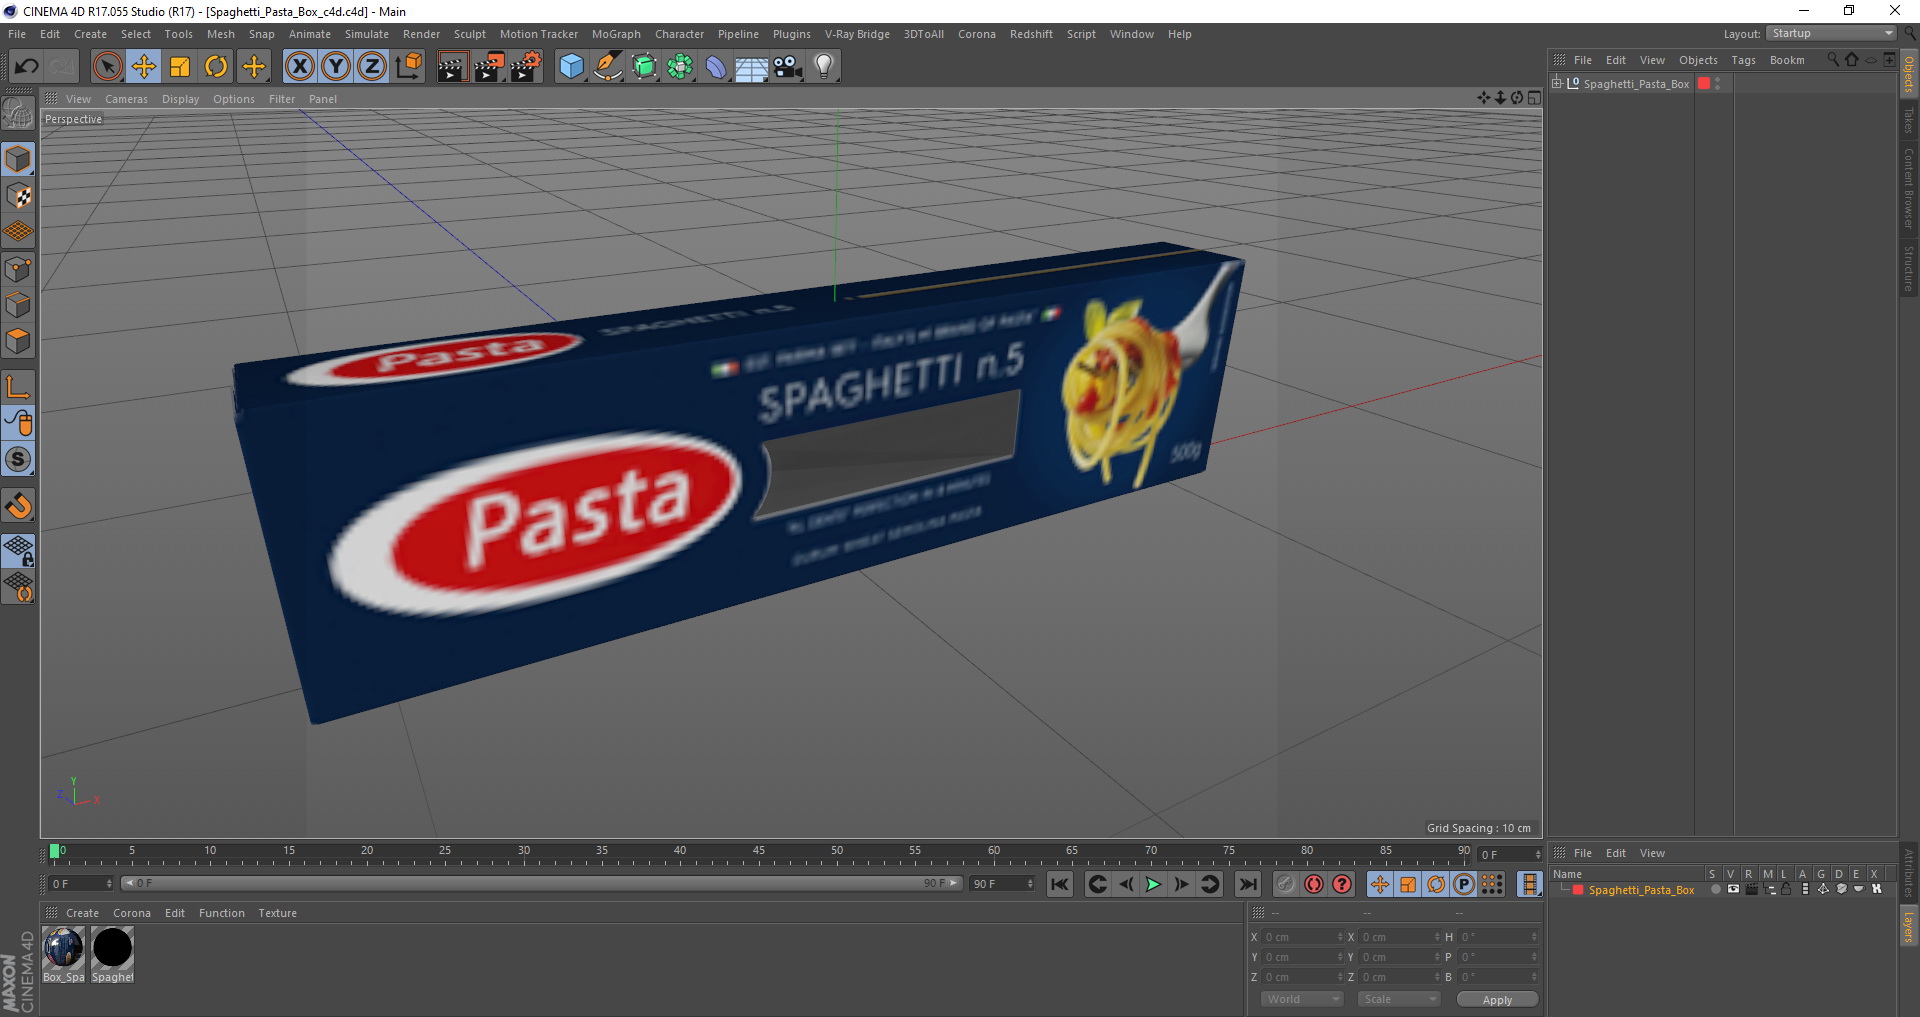The height and width of the screenshot is (1017, 1920).
Task: Click position X coordinate input field
Action: 1303,937
